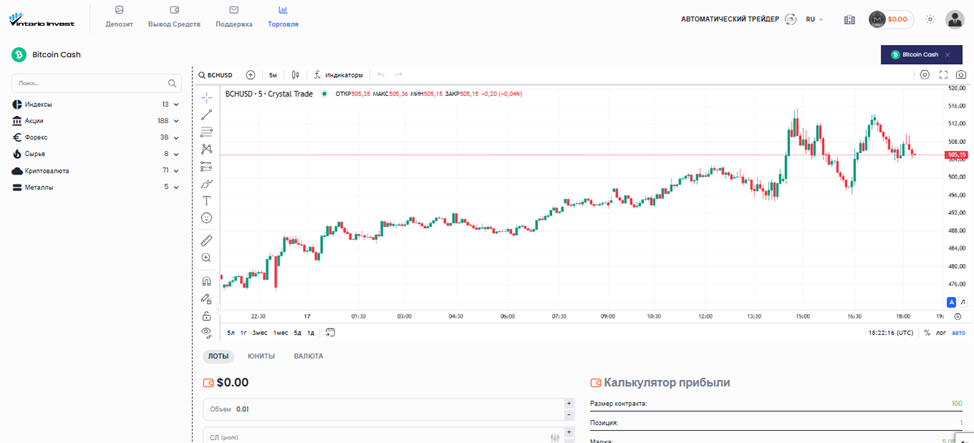Open the Вывод Средств page
This screenshot has width=974, height=443.
[x=175, y=17]
